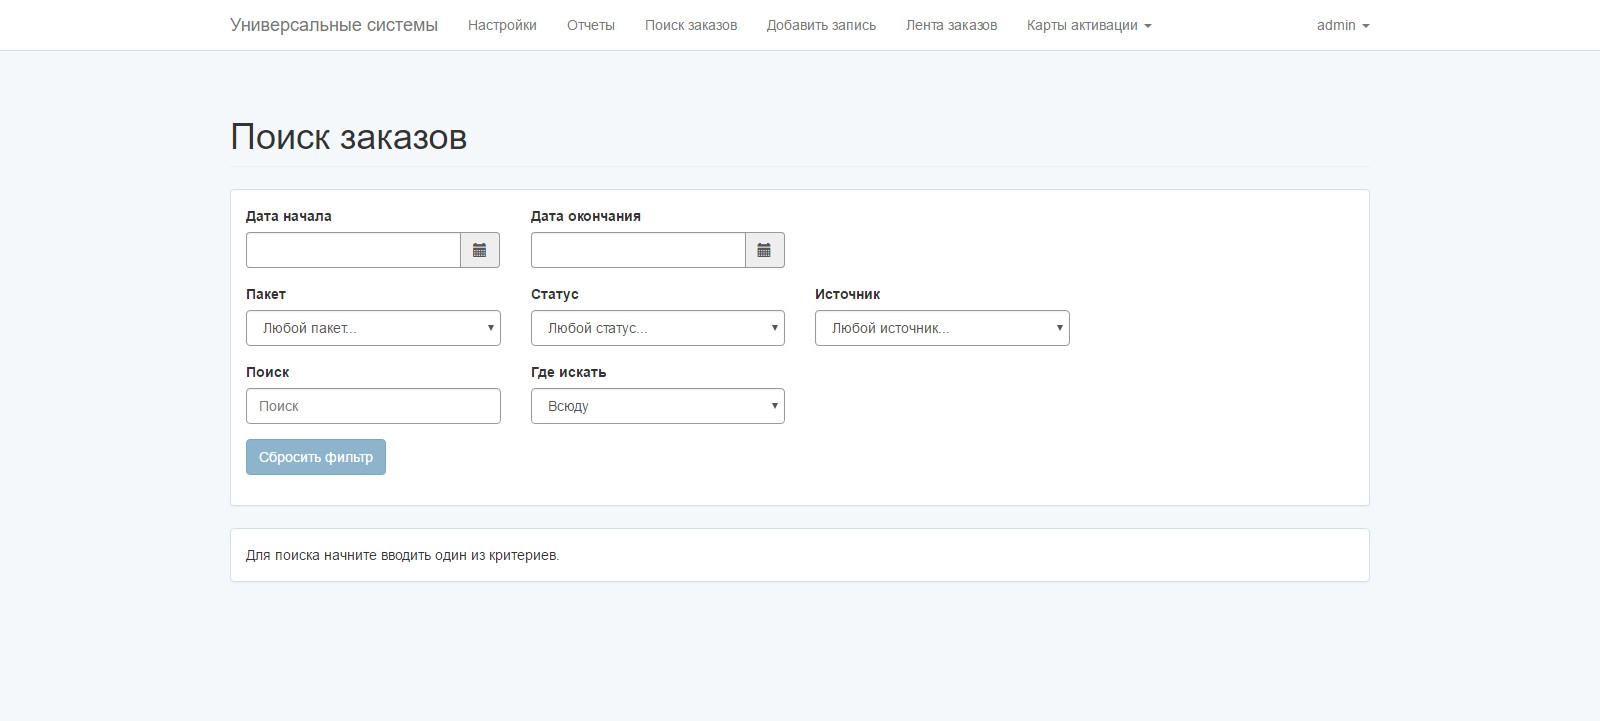Open calendar picker for Дата начала
The width and height of the screenshot is (1600, 721).
tap(480, 250)
